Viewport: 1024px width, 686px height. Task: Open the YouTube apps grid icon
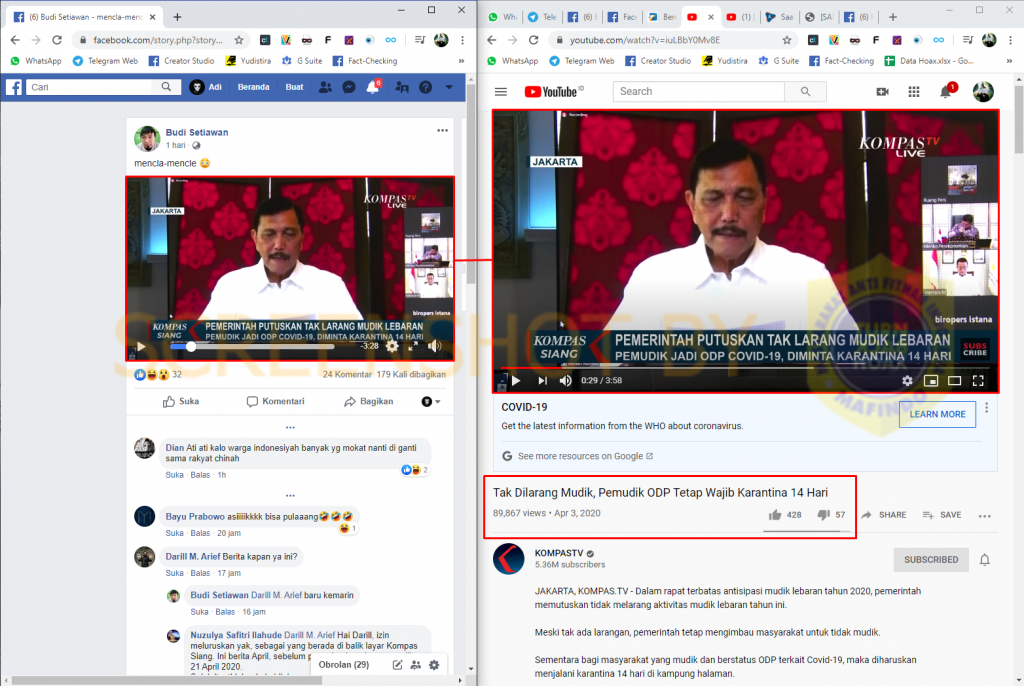point(913,91)
